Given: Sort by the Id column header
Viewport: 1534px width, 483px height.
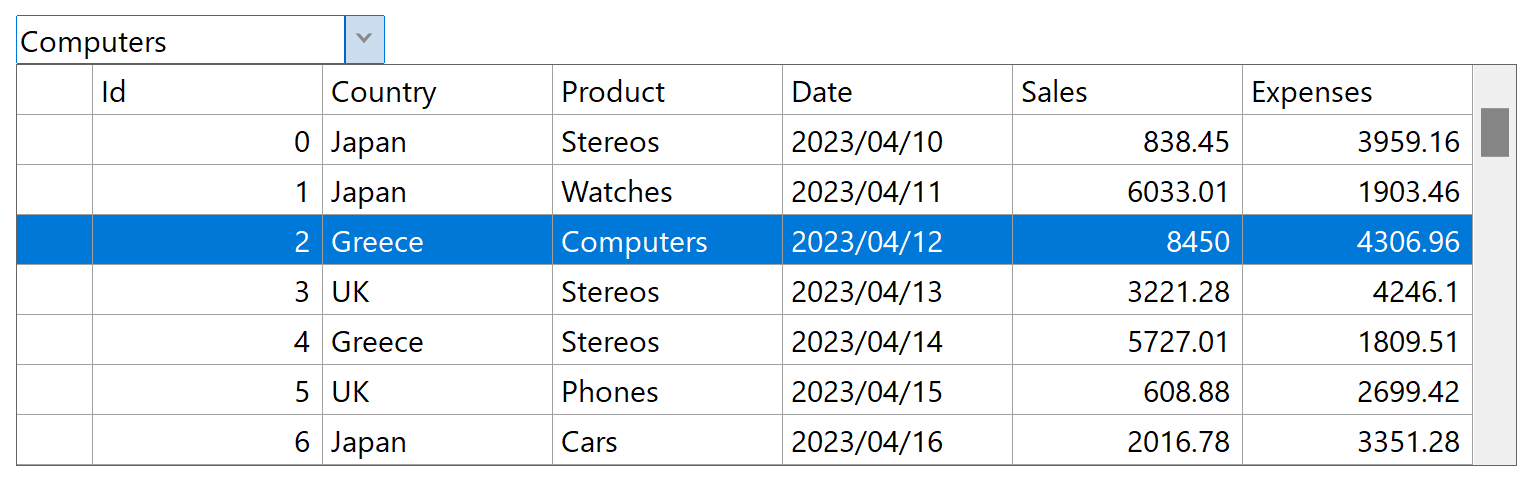Looking at the screenshot, I should click(207, 91).
